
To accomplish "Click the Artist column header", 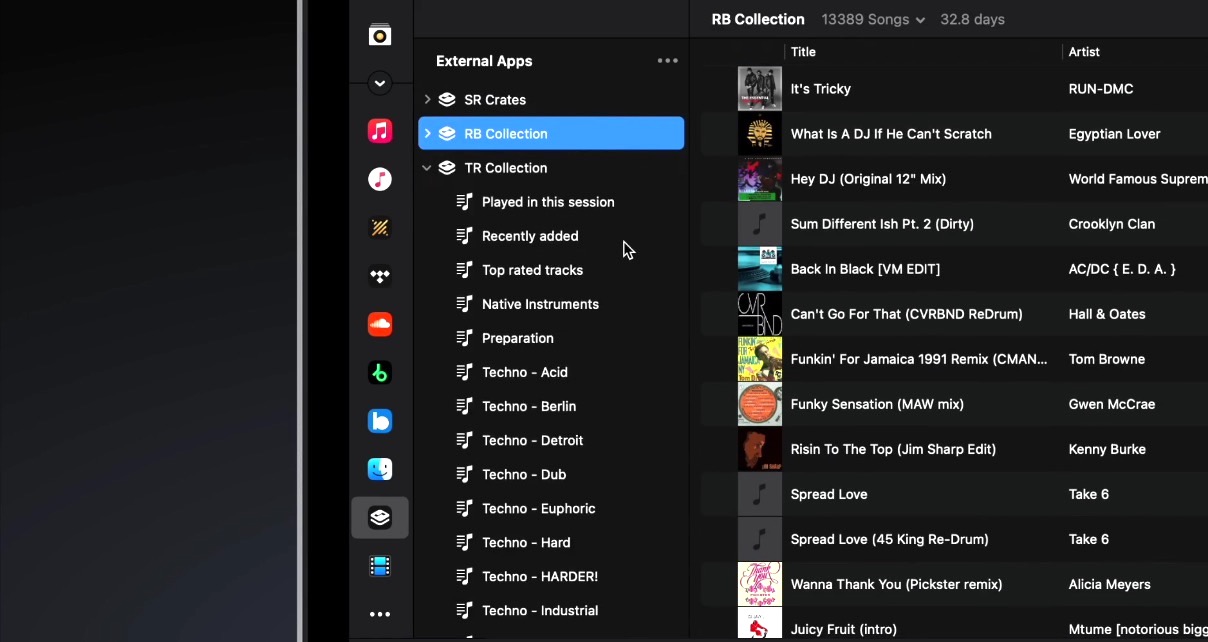I will click(1084, 52).
